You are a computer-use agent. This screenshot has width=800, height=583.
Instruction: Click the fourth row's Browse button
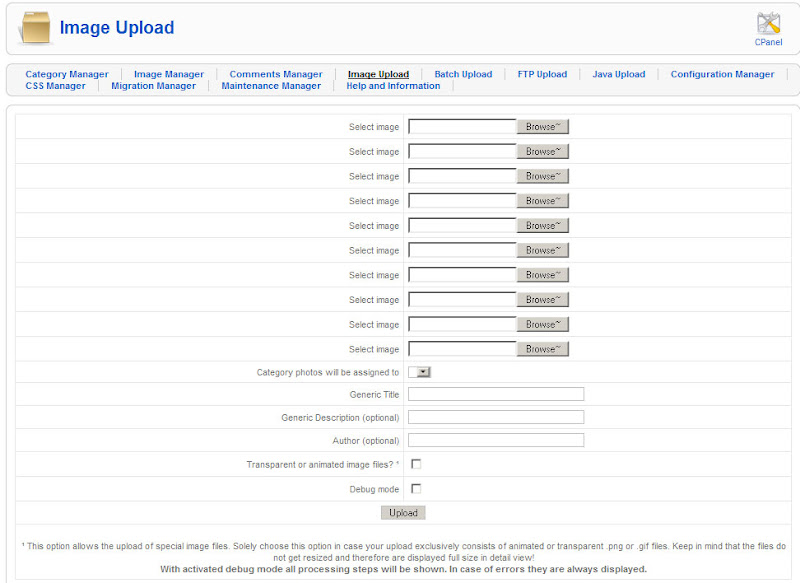pos(543,201)
